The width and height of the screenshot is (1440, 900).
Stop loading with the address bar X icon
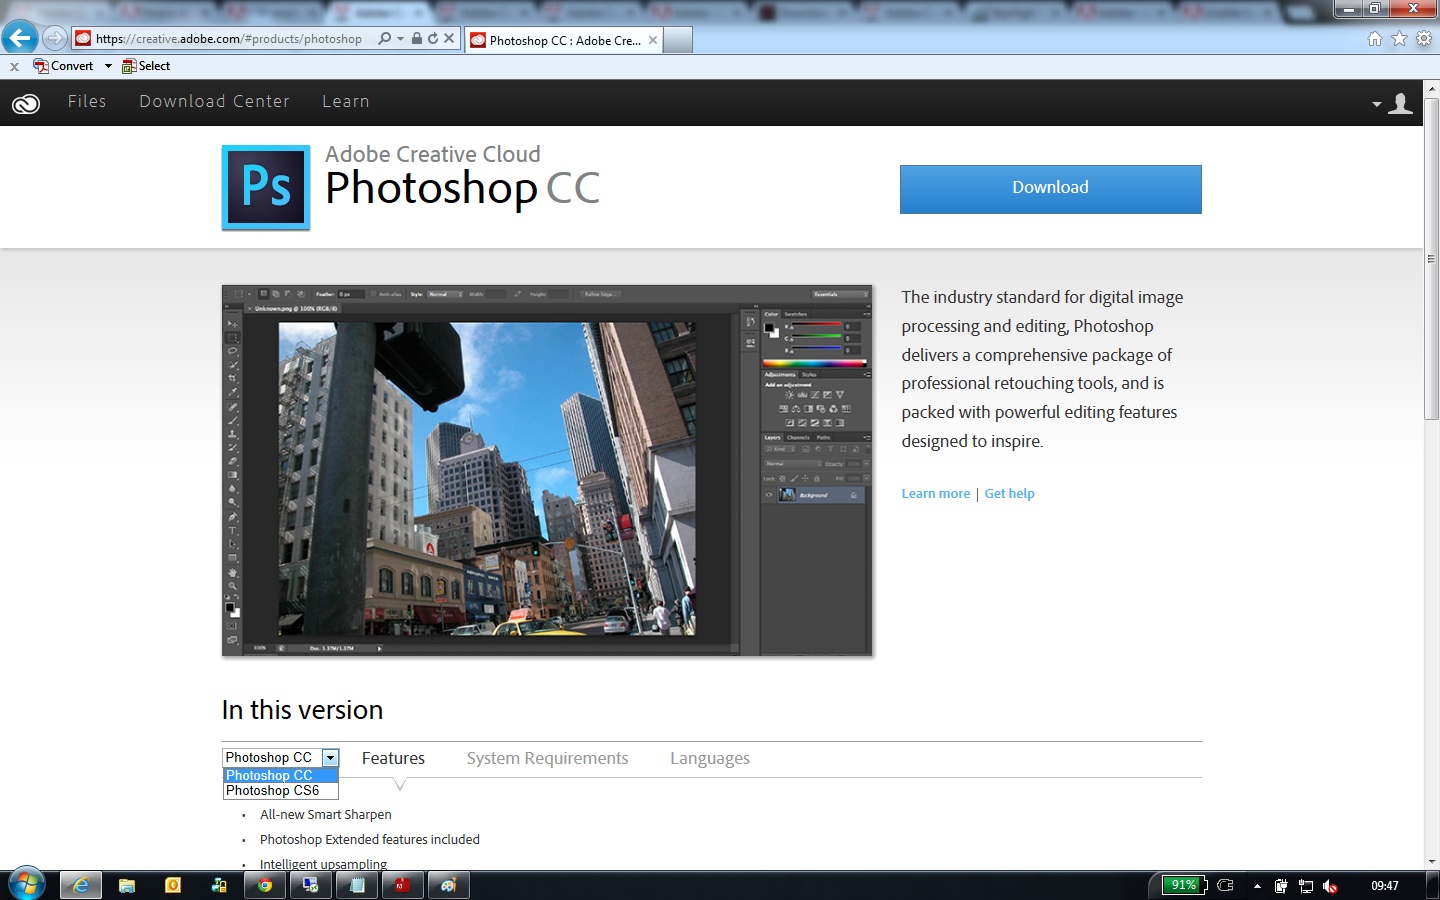tap(449, 39)
